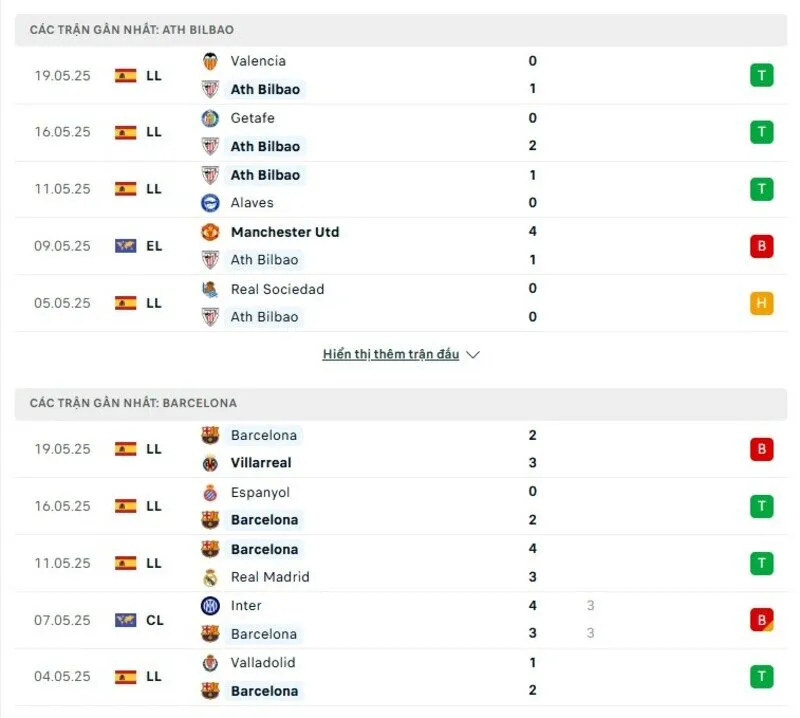Click the Các trận gần nhất: Ath Bilbao header
The height and width of the screenshot is (718, 800).
132,30
